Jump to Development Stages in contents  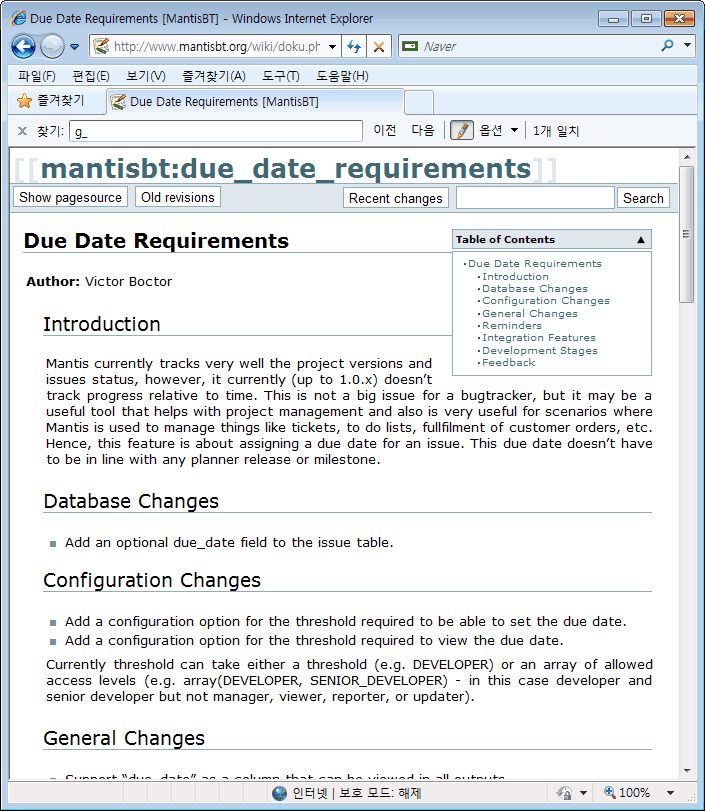tap(539, 350)
